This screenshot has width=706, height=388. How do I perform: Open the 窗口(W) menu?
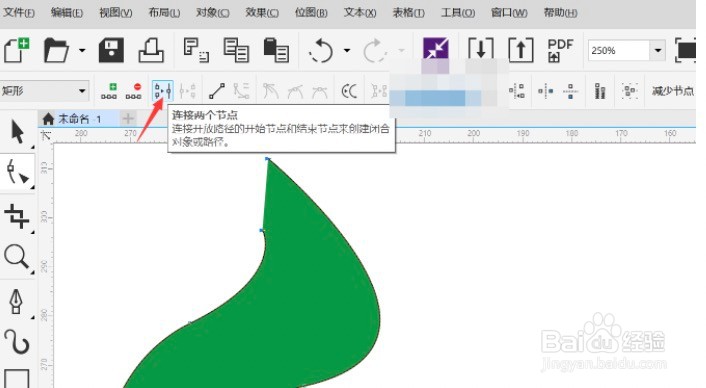509,13
